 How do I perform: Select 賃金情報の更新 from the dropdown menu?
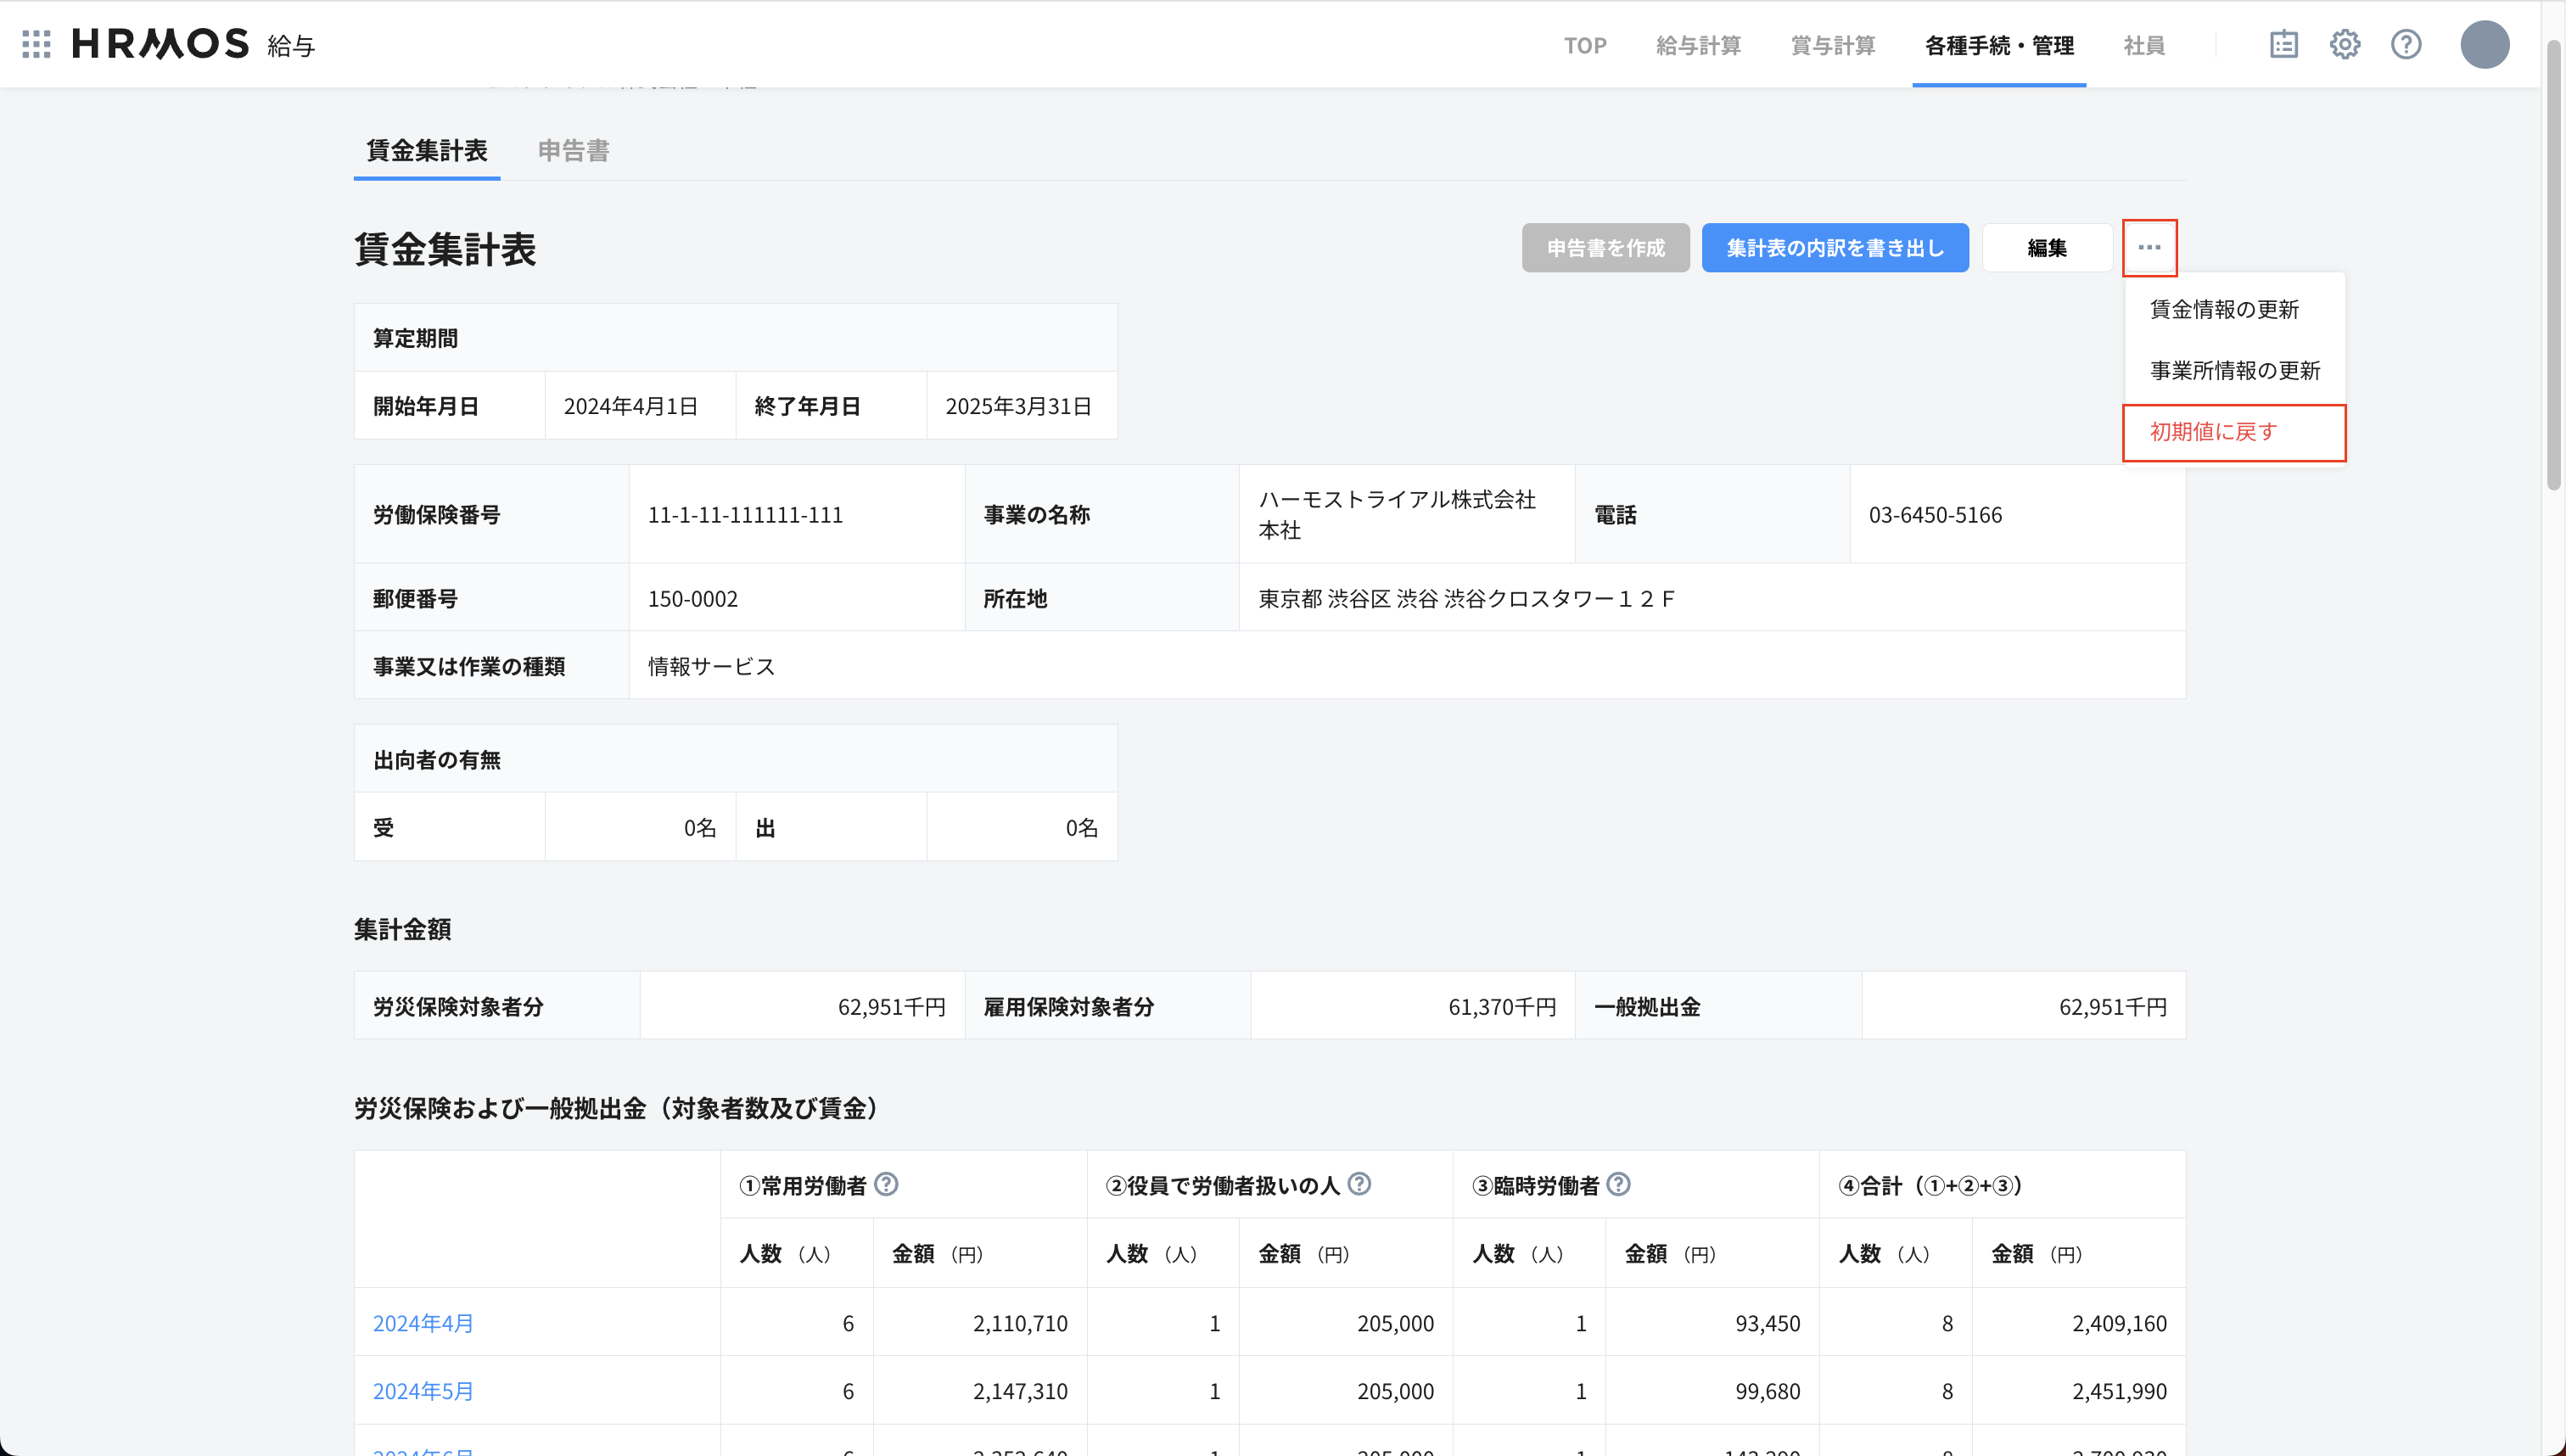point(2224,310)
